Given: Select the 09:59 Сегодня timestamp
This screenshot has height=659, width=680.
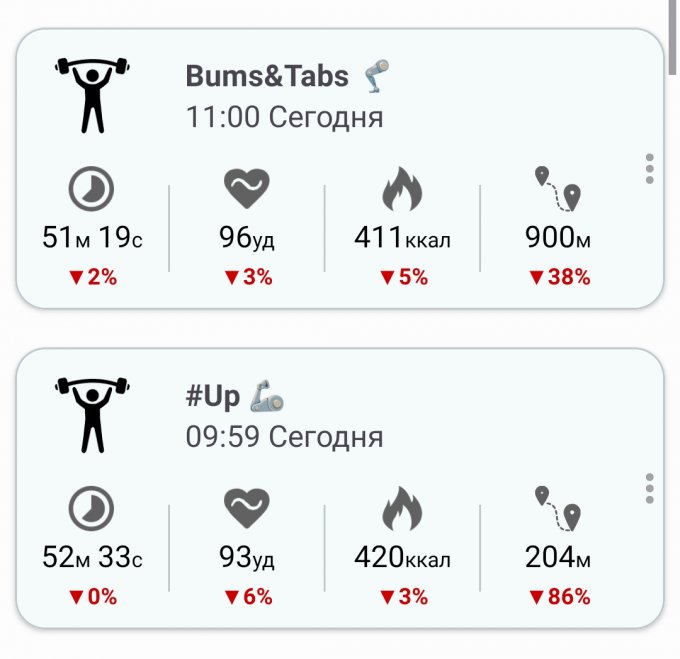Looking at the screenshot, I should click(284, 437).
